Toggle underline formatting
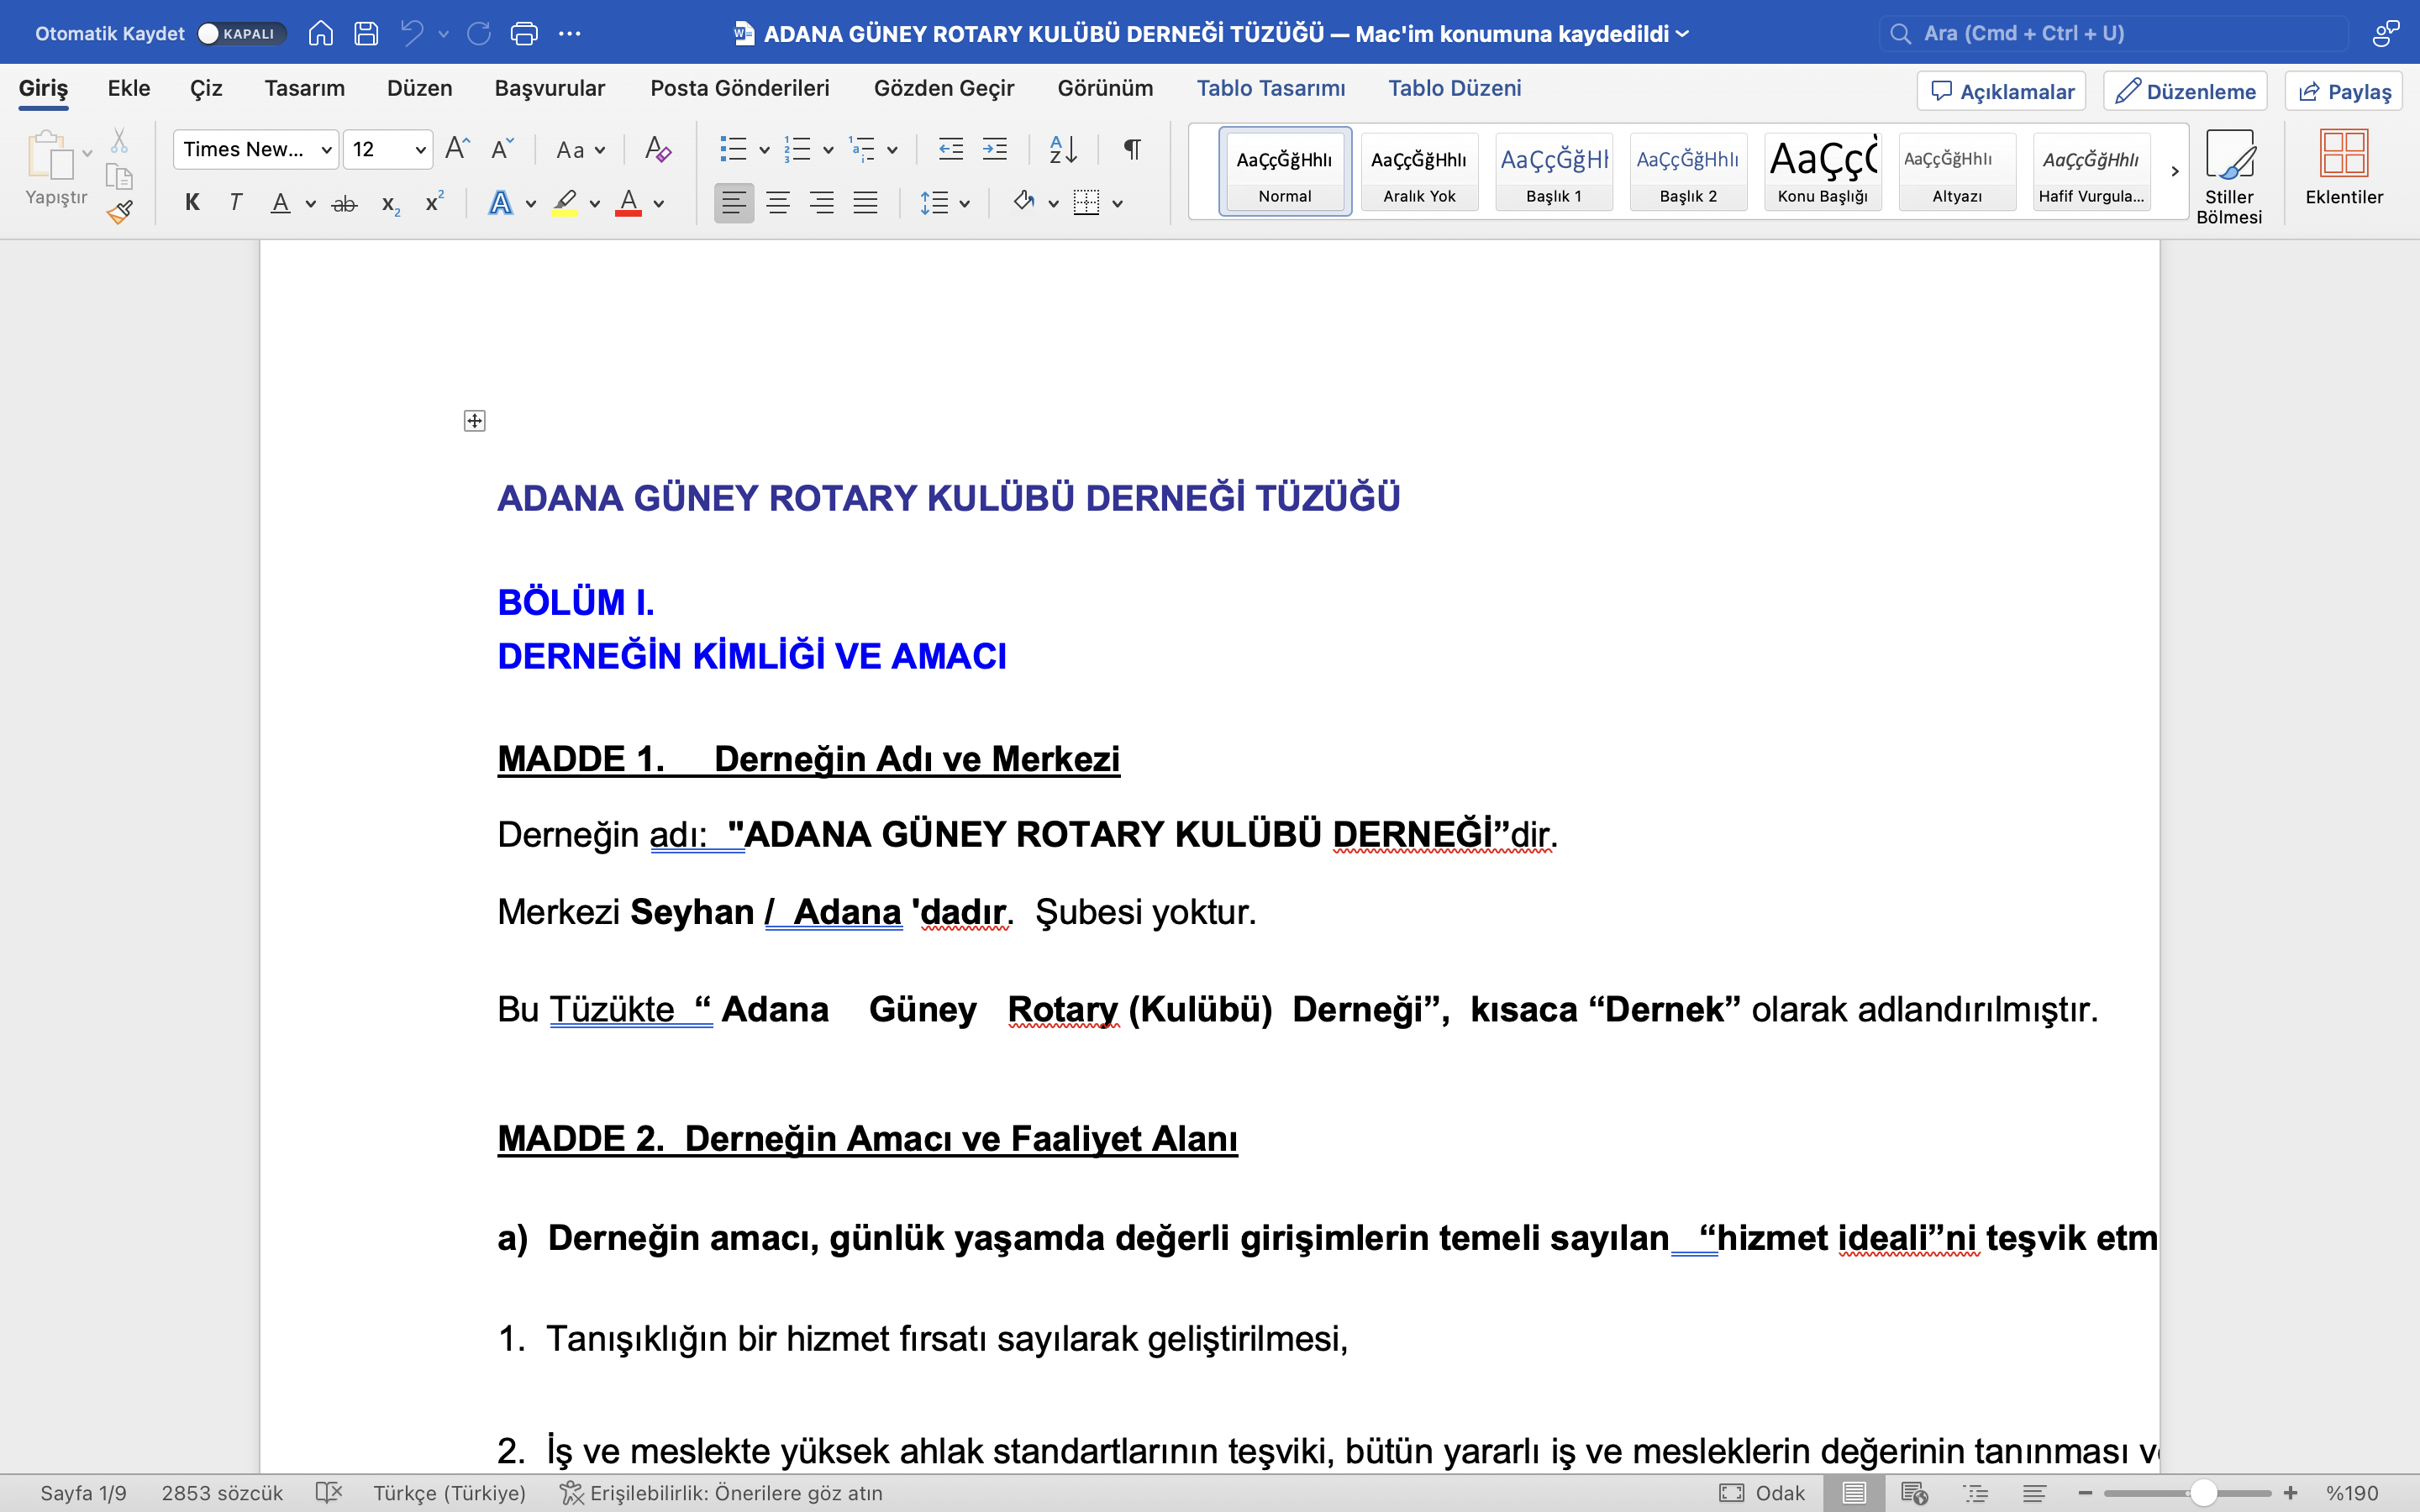The height and width of the screenshot is (1512, 2420). click(x=281, y=204)
